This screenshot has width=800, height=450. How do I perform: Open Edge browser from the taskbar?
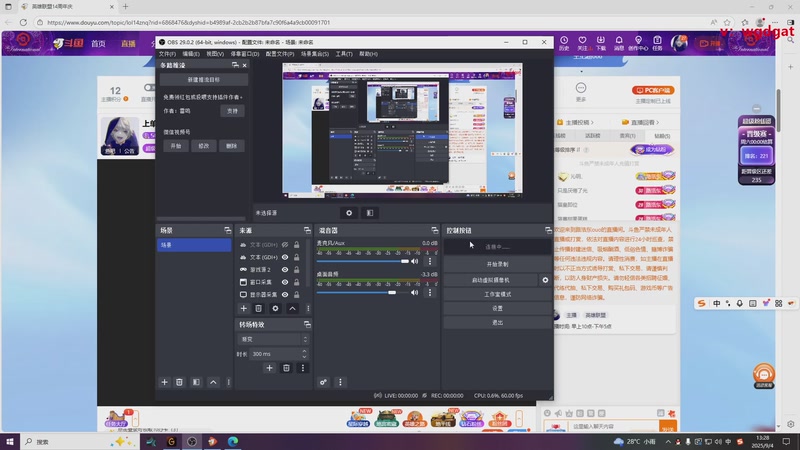233,441
